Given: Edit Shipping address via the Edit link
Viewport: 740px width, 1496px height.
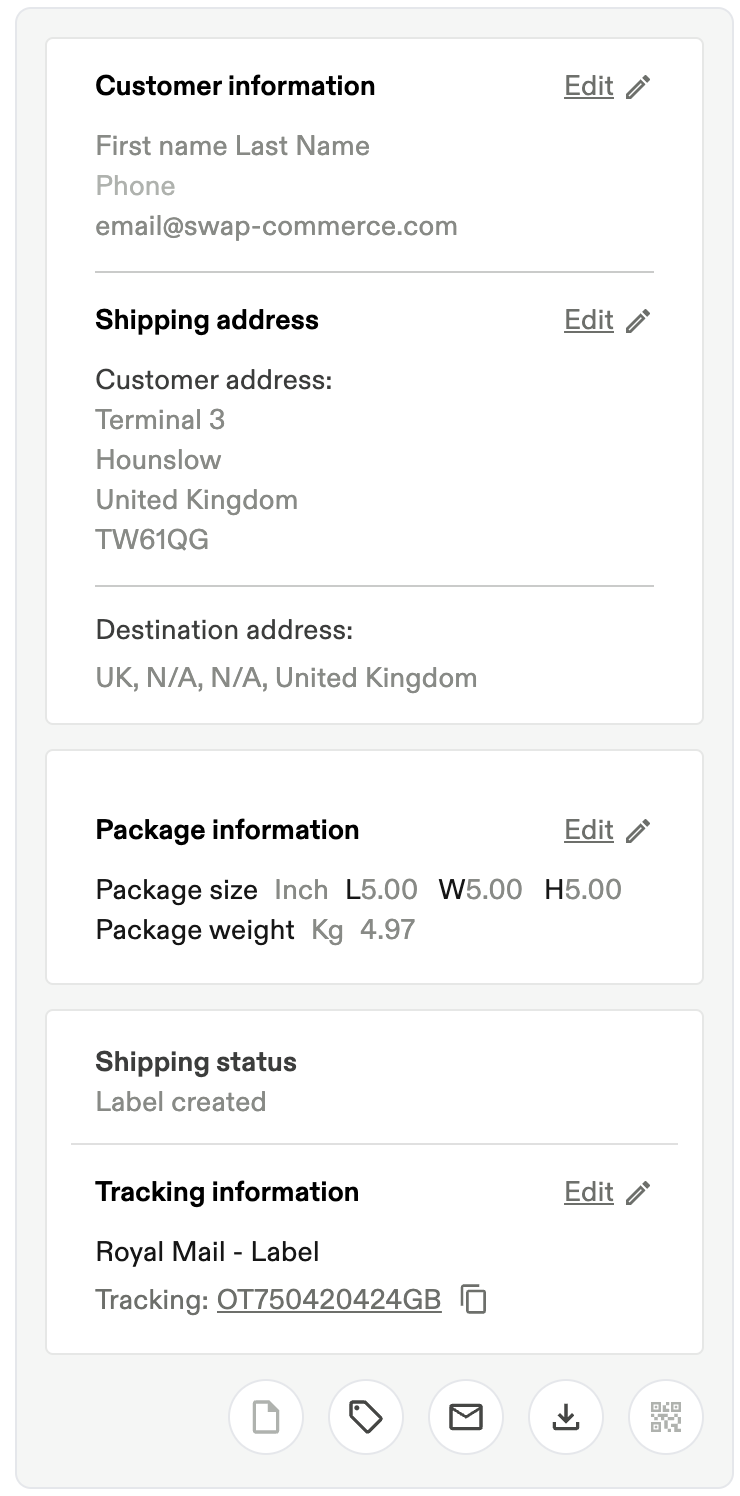Looking at the screenshot, I should [589, 320].
